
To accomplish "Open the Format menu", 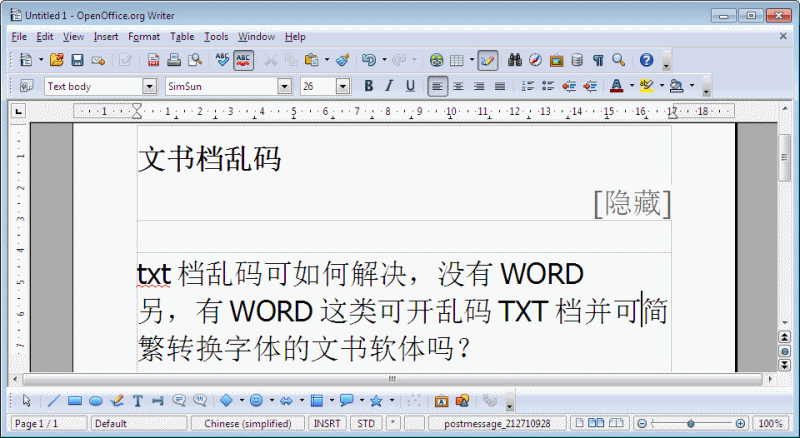I will 144,37.
